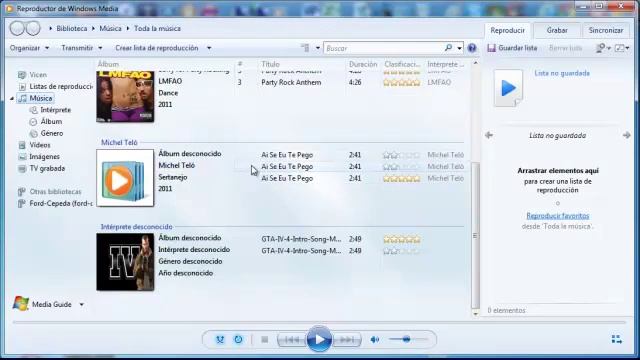Toggle repeat playback

coord(238,339)
